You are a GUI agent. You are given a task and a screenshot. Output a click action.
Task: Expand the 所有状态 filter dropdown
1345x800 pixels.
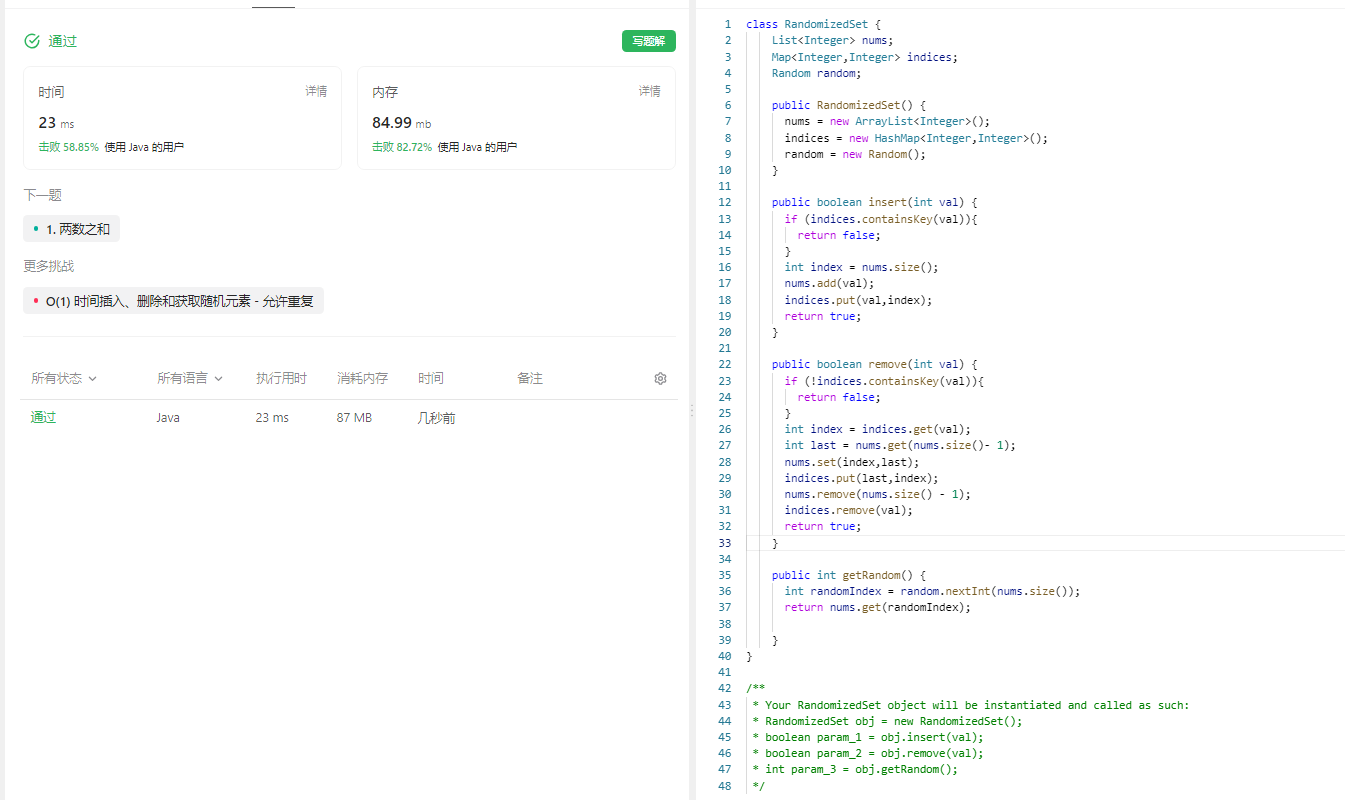tap(64, 378)
